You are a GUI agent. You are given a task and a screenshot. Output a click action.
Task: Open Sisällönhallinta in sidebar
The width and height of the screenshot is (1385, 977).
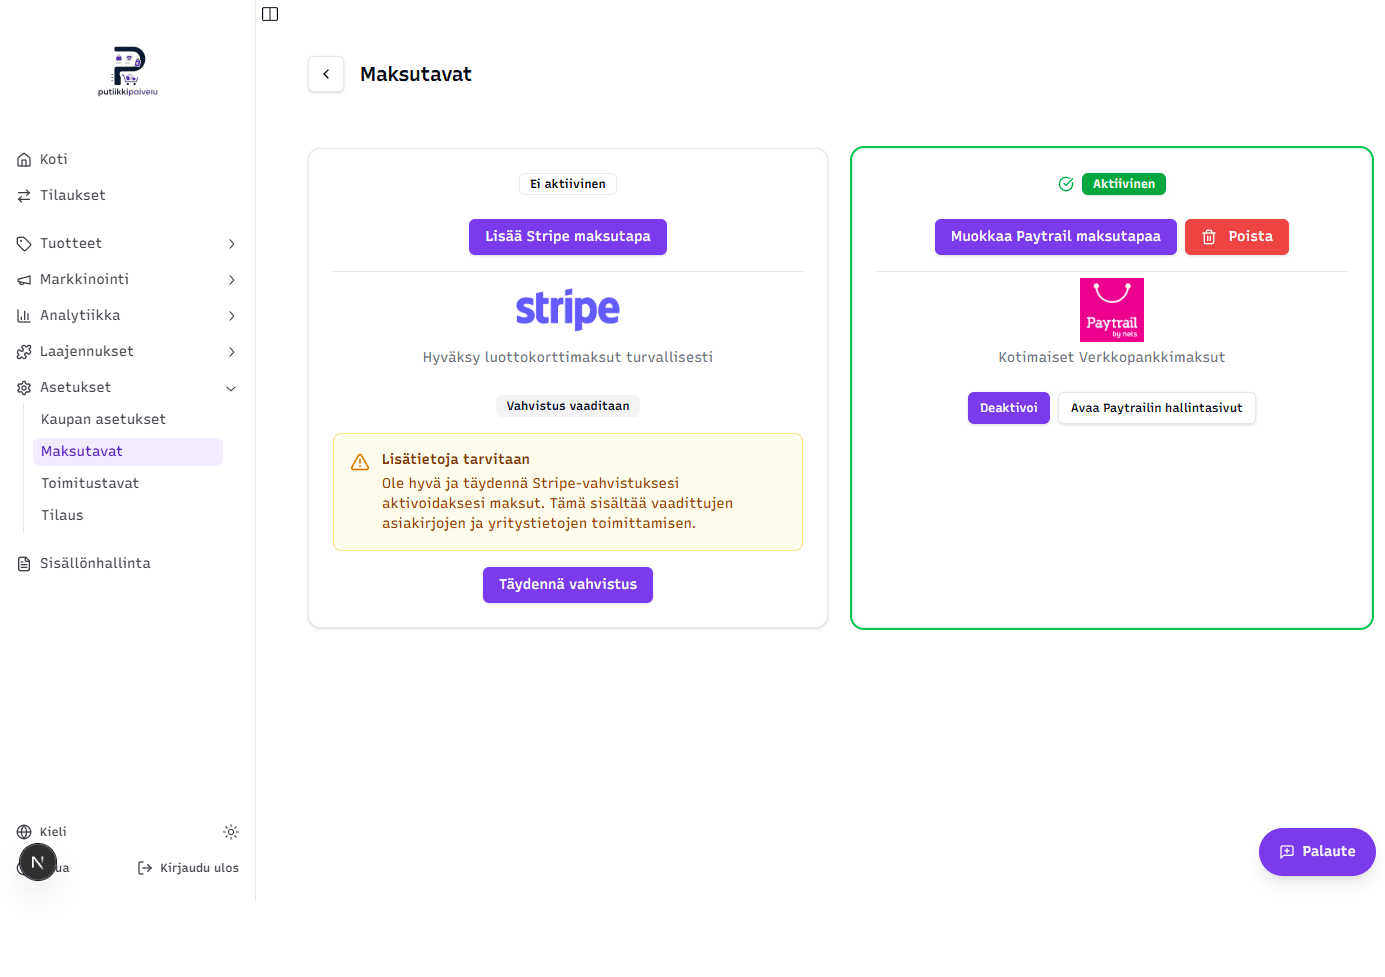coord(95,563)
